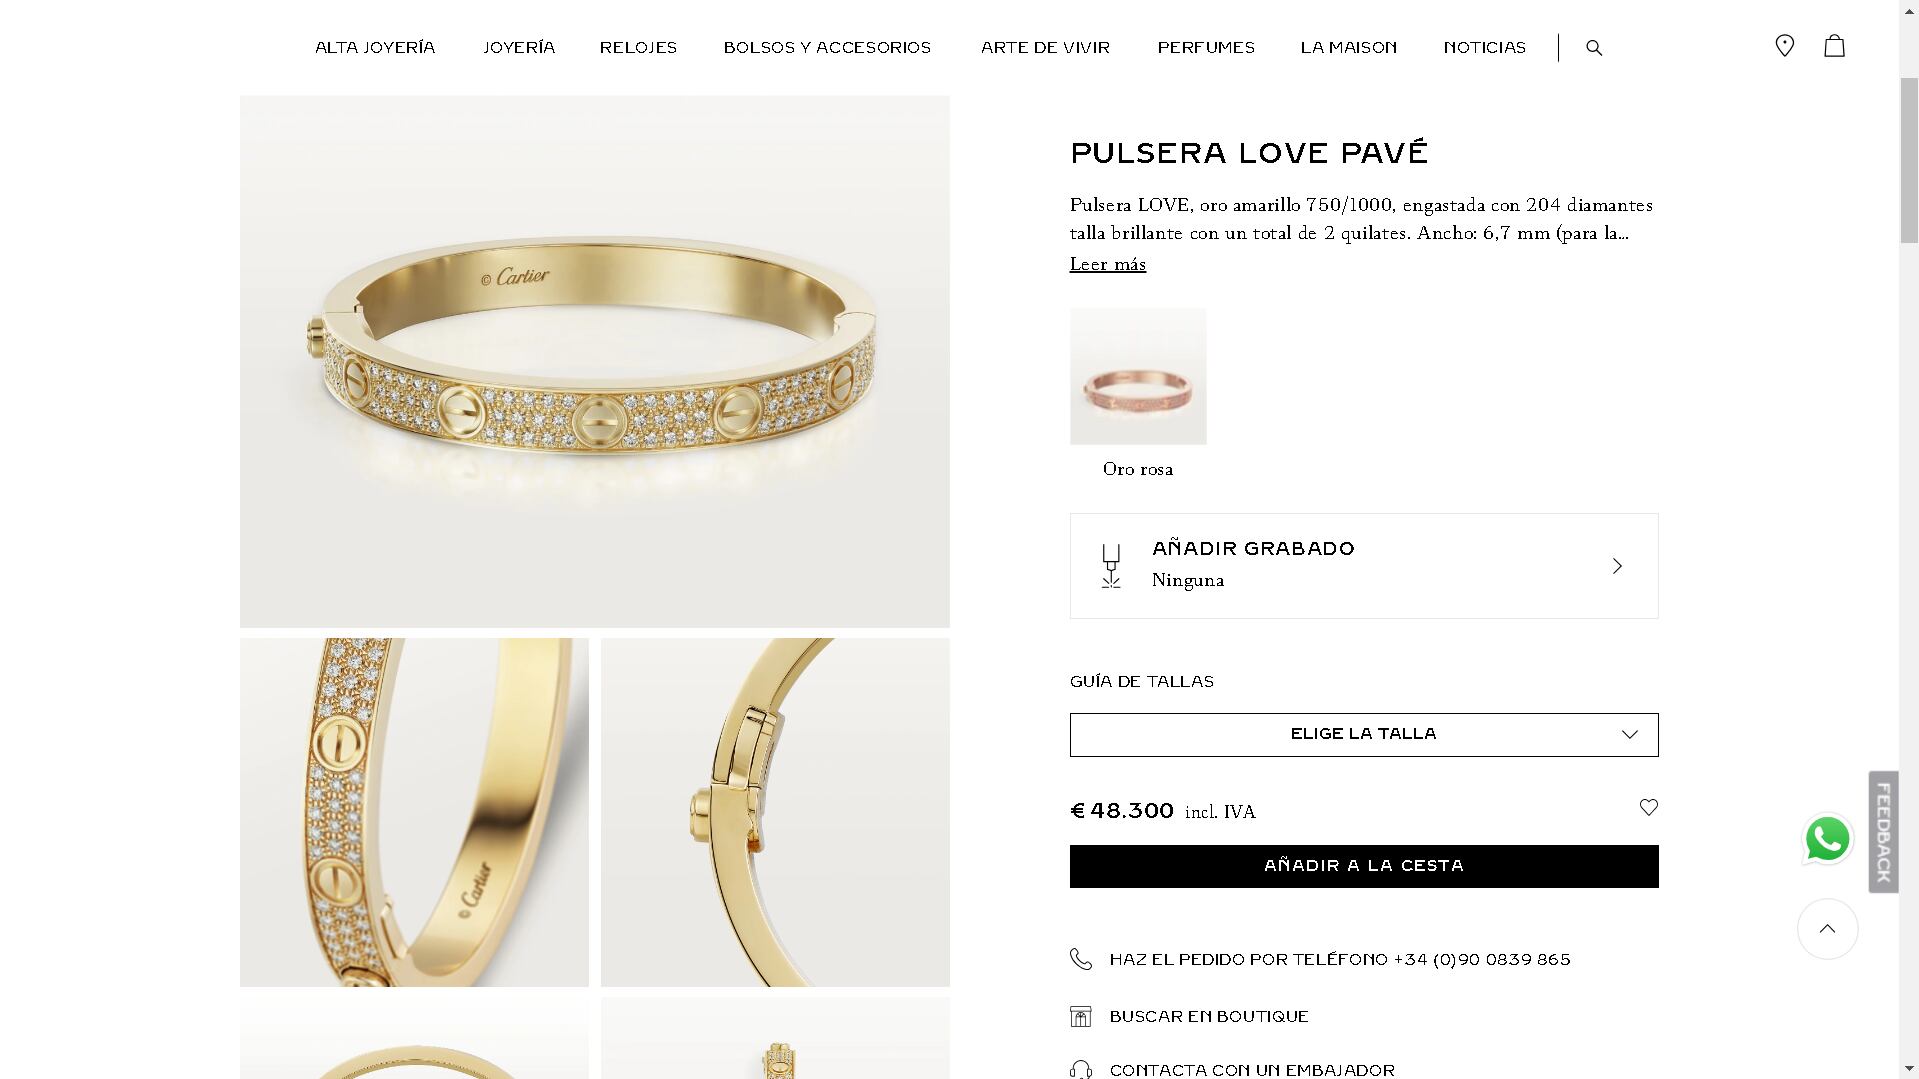Screen dimensions: 1919x1079
Task: Open the Joyería menu
Action: [x=519, y=47]
